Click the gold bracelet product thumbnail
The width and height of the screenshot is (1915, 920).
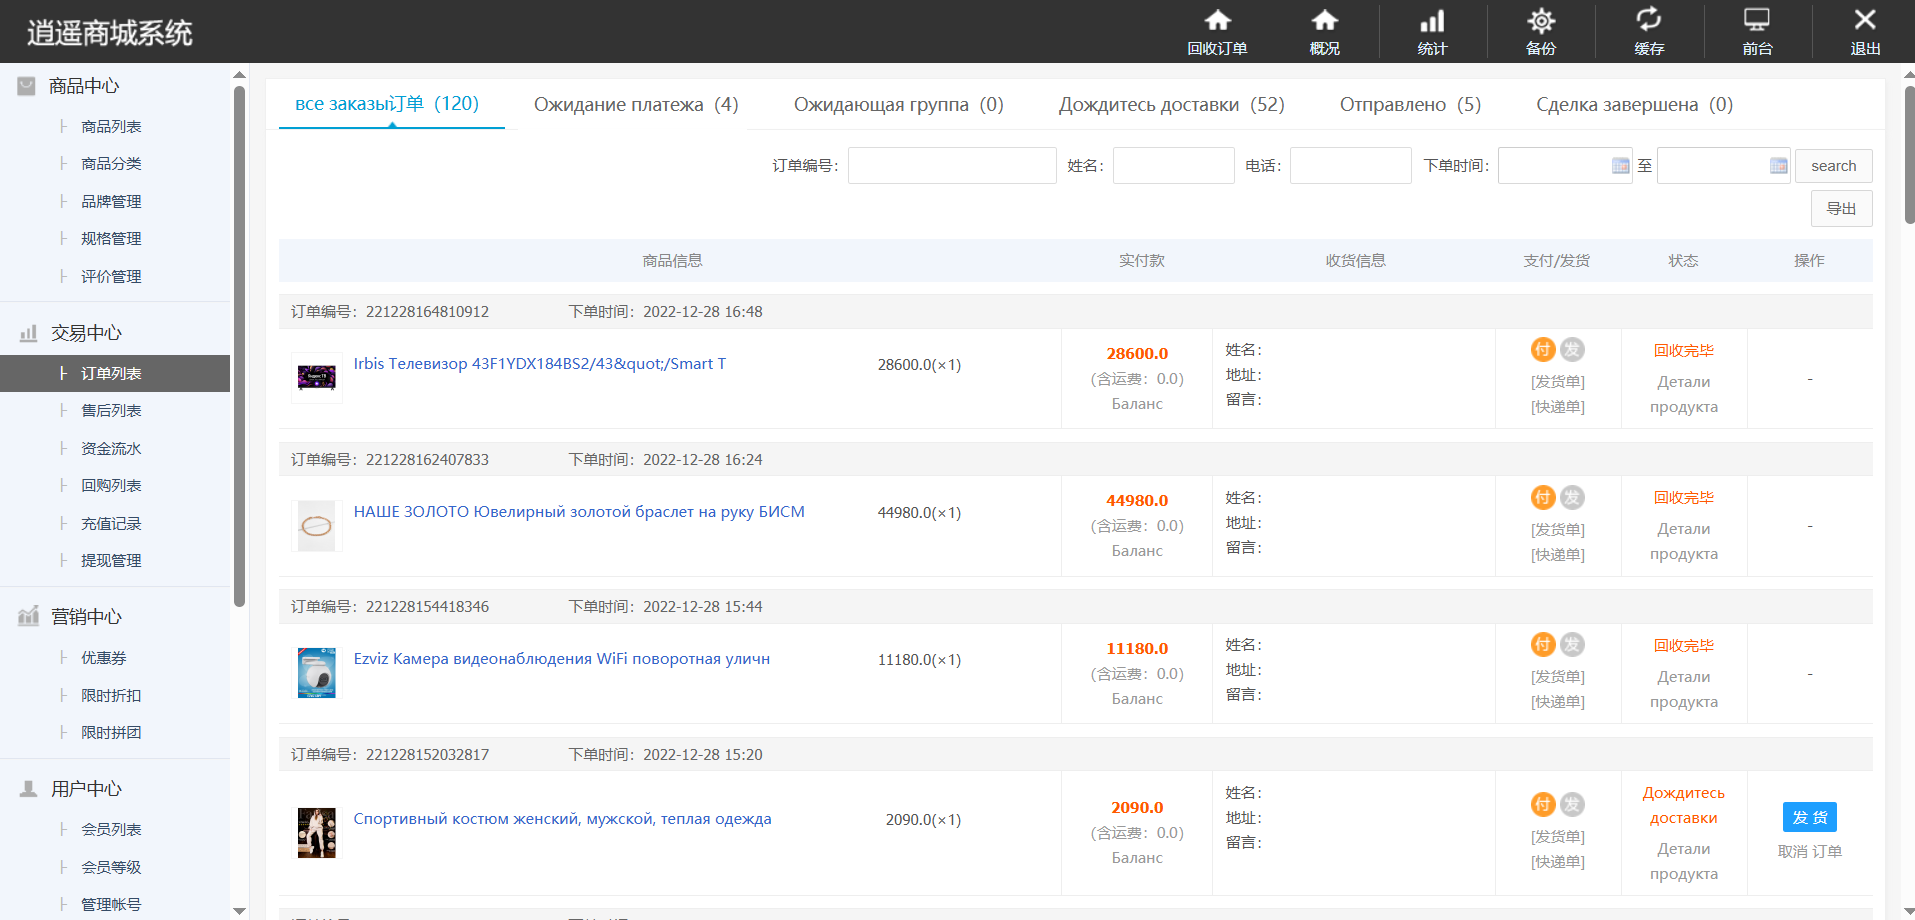[316, 526]
